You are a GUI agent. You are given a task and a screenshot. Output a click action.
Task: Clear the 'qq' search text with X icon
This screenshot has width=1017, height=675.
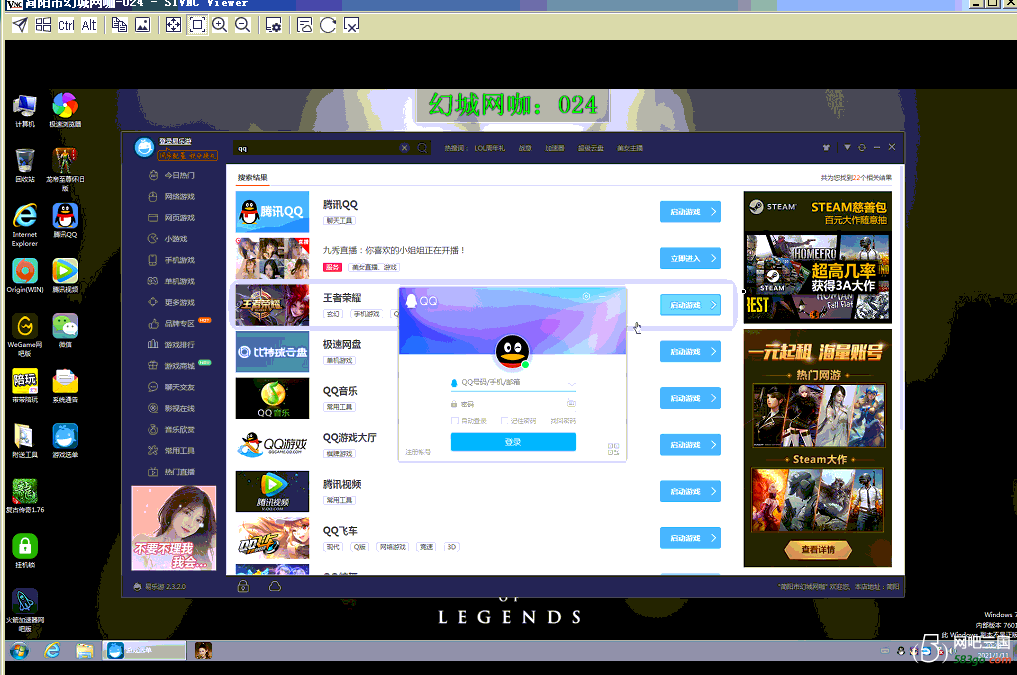tap(404, 148)
